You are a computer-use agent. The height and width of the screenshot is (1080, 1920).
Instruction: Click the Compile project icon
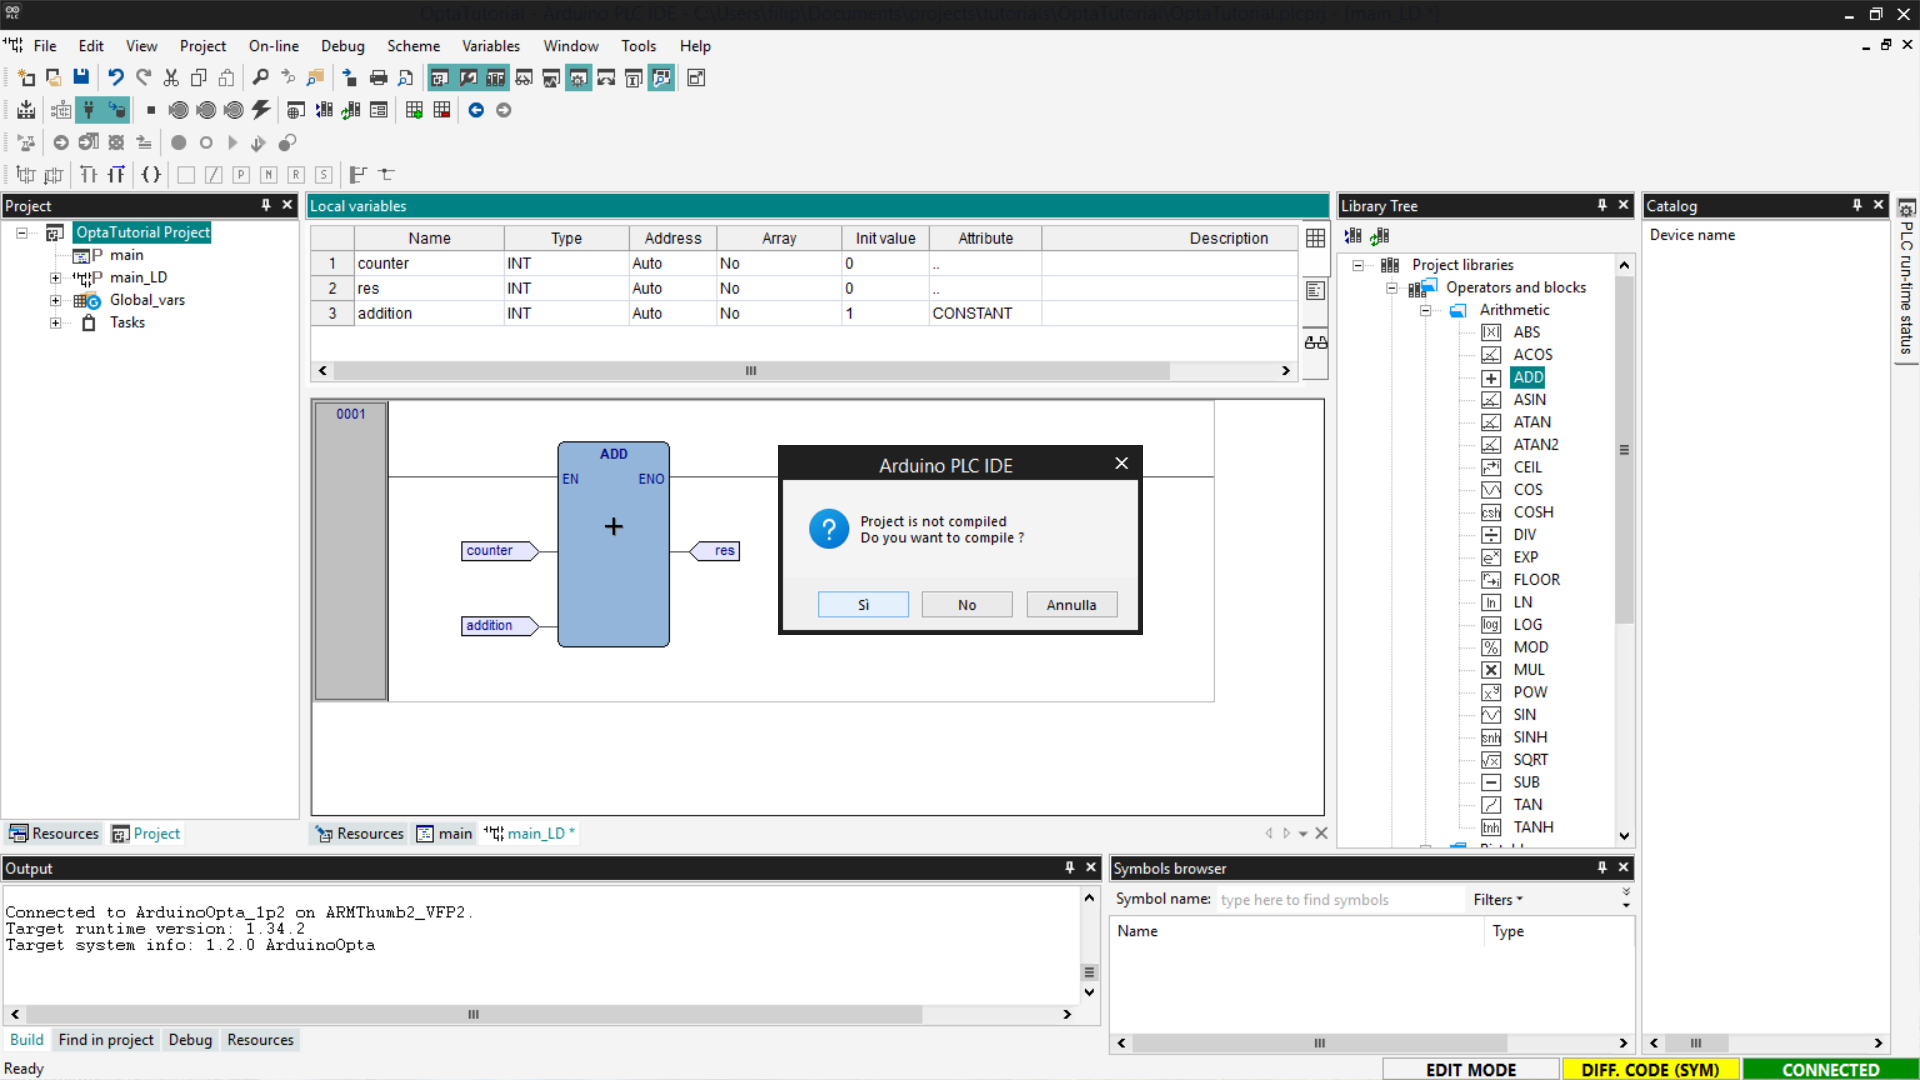click(x=26, y=110)
